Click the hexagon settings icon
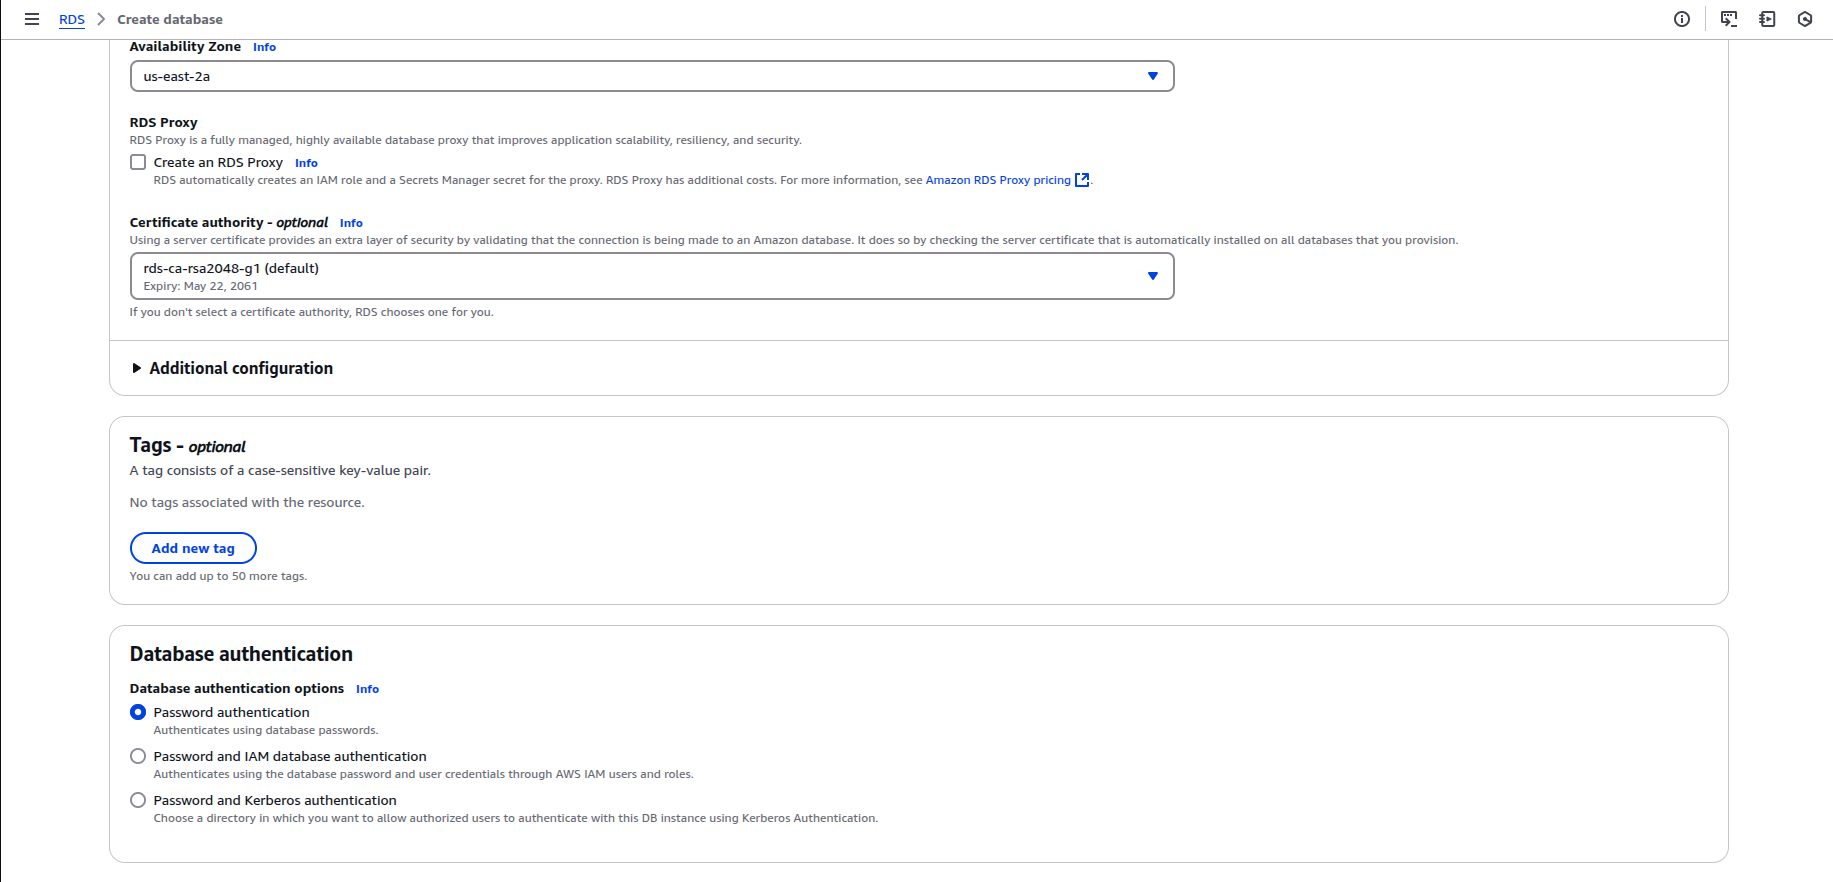 (1805, 19)
